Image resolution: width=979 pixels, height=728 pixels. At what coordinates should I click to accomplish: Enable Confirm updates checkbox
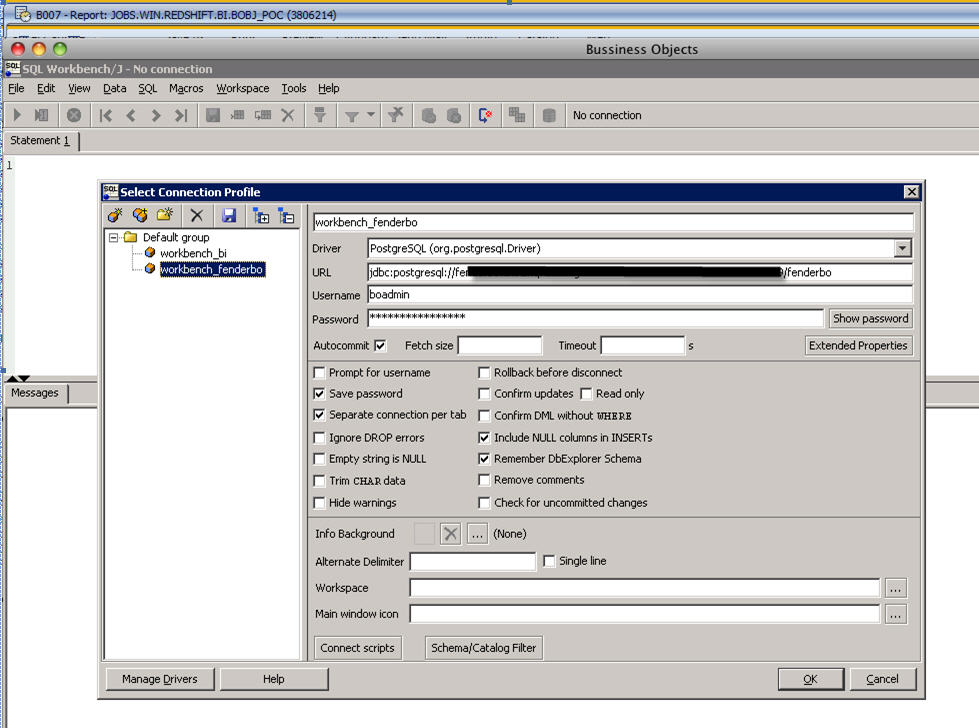484,394
